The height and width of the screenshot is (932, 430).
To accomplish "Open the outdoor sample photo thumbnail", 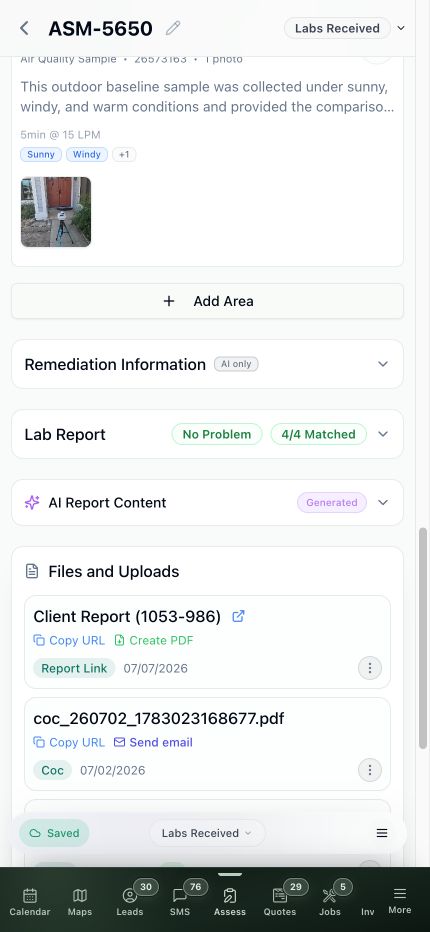I will 56,212.
